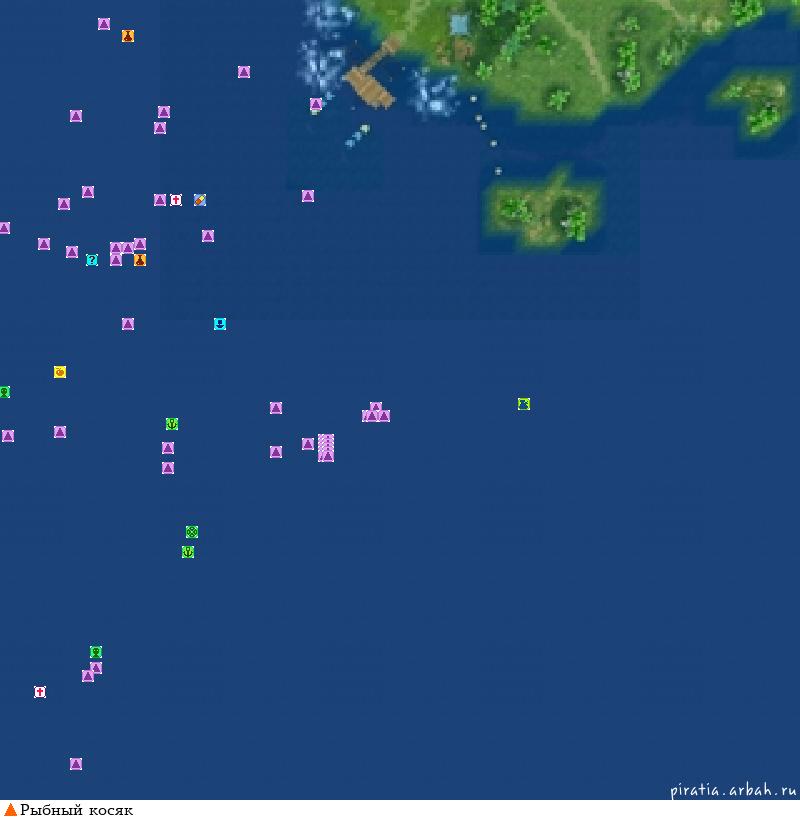Click the green anchor marker below the wheel icon
This screenshot has height=820, width=800.
pos(188,552)
